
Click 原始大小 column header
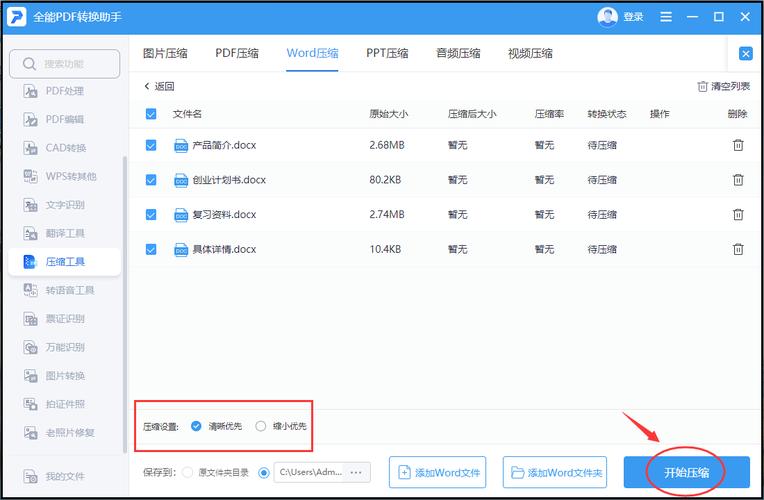click(x=388, y=114)
